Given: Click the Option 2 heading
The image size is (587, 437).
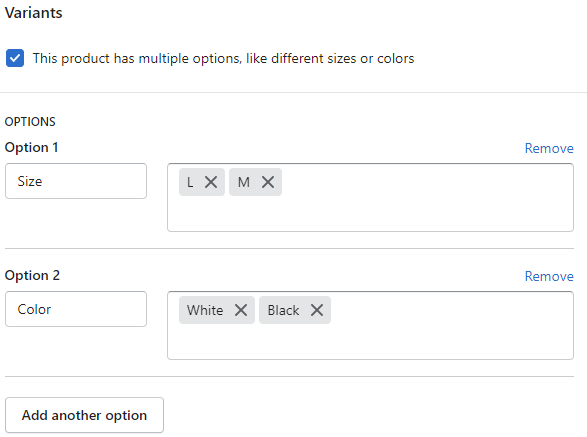Looking at the screenshot, I should [x=32, y=275].
